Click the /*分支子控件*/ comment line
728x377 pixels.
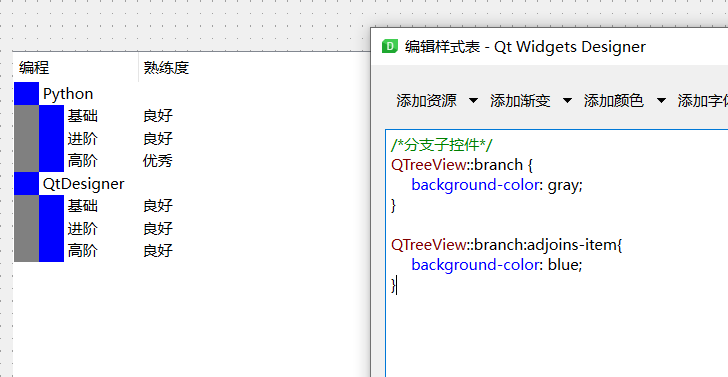[x=442, y=145]
